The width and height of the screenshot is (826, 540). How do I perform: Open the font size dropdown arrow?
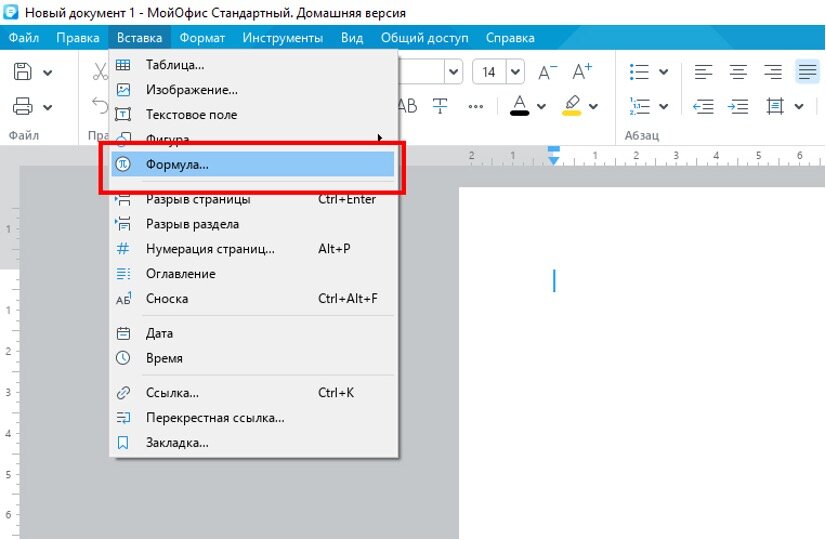tap(515, 72)
